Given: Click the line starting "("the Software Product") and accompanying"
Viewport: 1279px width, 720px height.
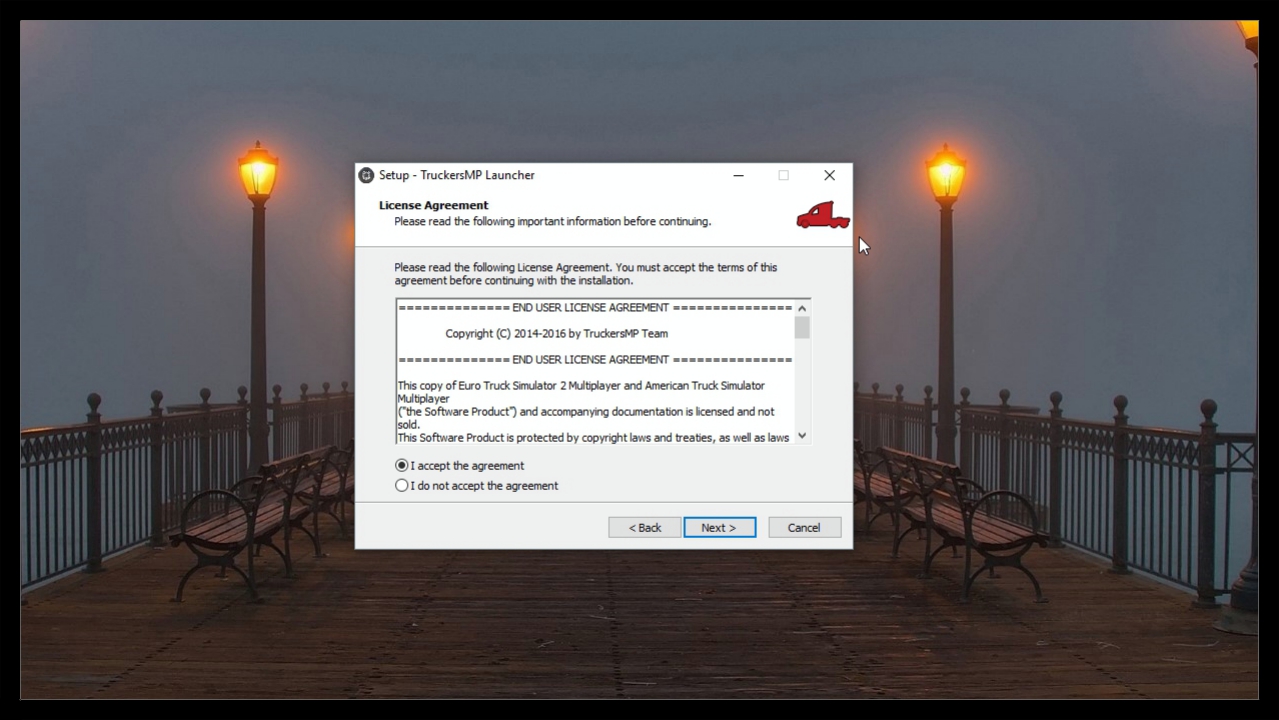Looking at the screenshot, I should [x=586, y=412].
